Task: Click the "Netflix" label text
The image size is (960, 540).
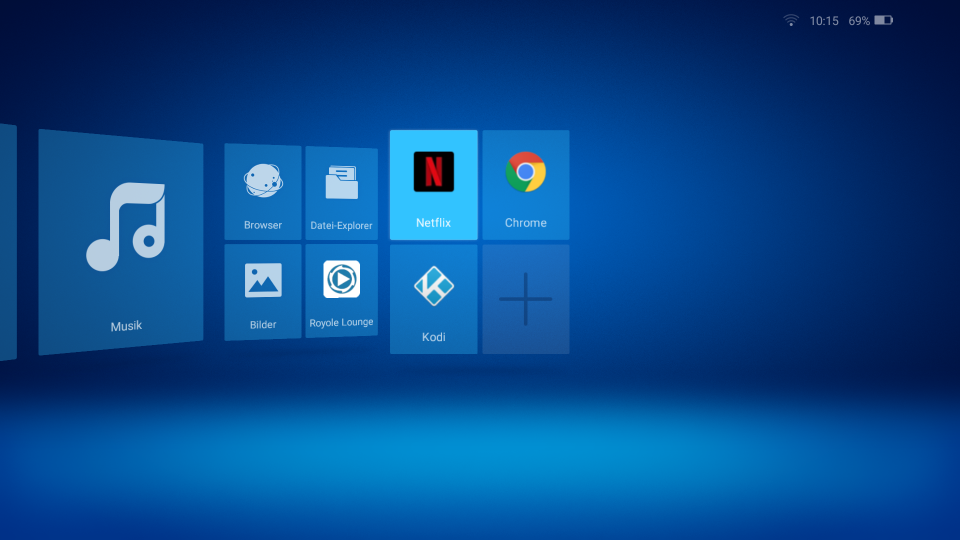Action: tap(433, 223)
